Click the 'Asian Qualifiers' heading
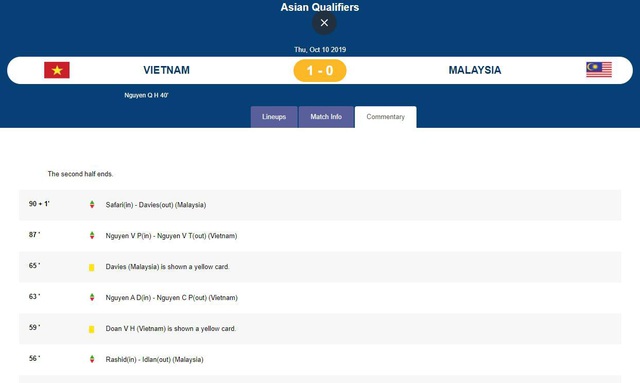The image size is (640, 383). click(320, 7)
